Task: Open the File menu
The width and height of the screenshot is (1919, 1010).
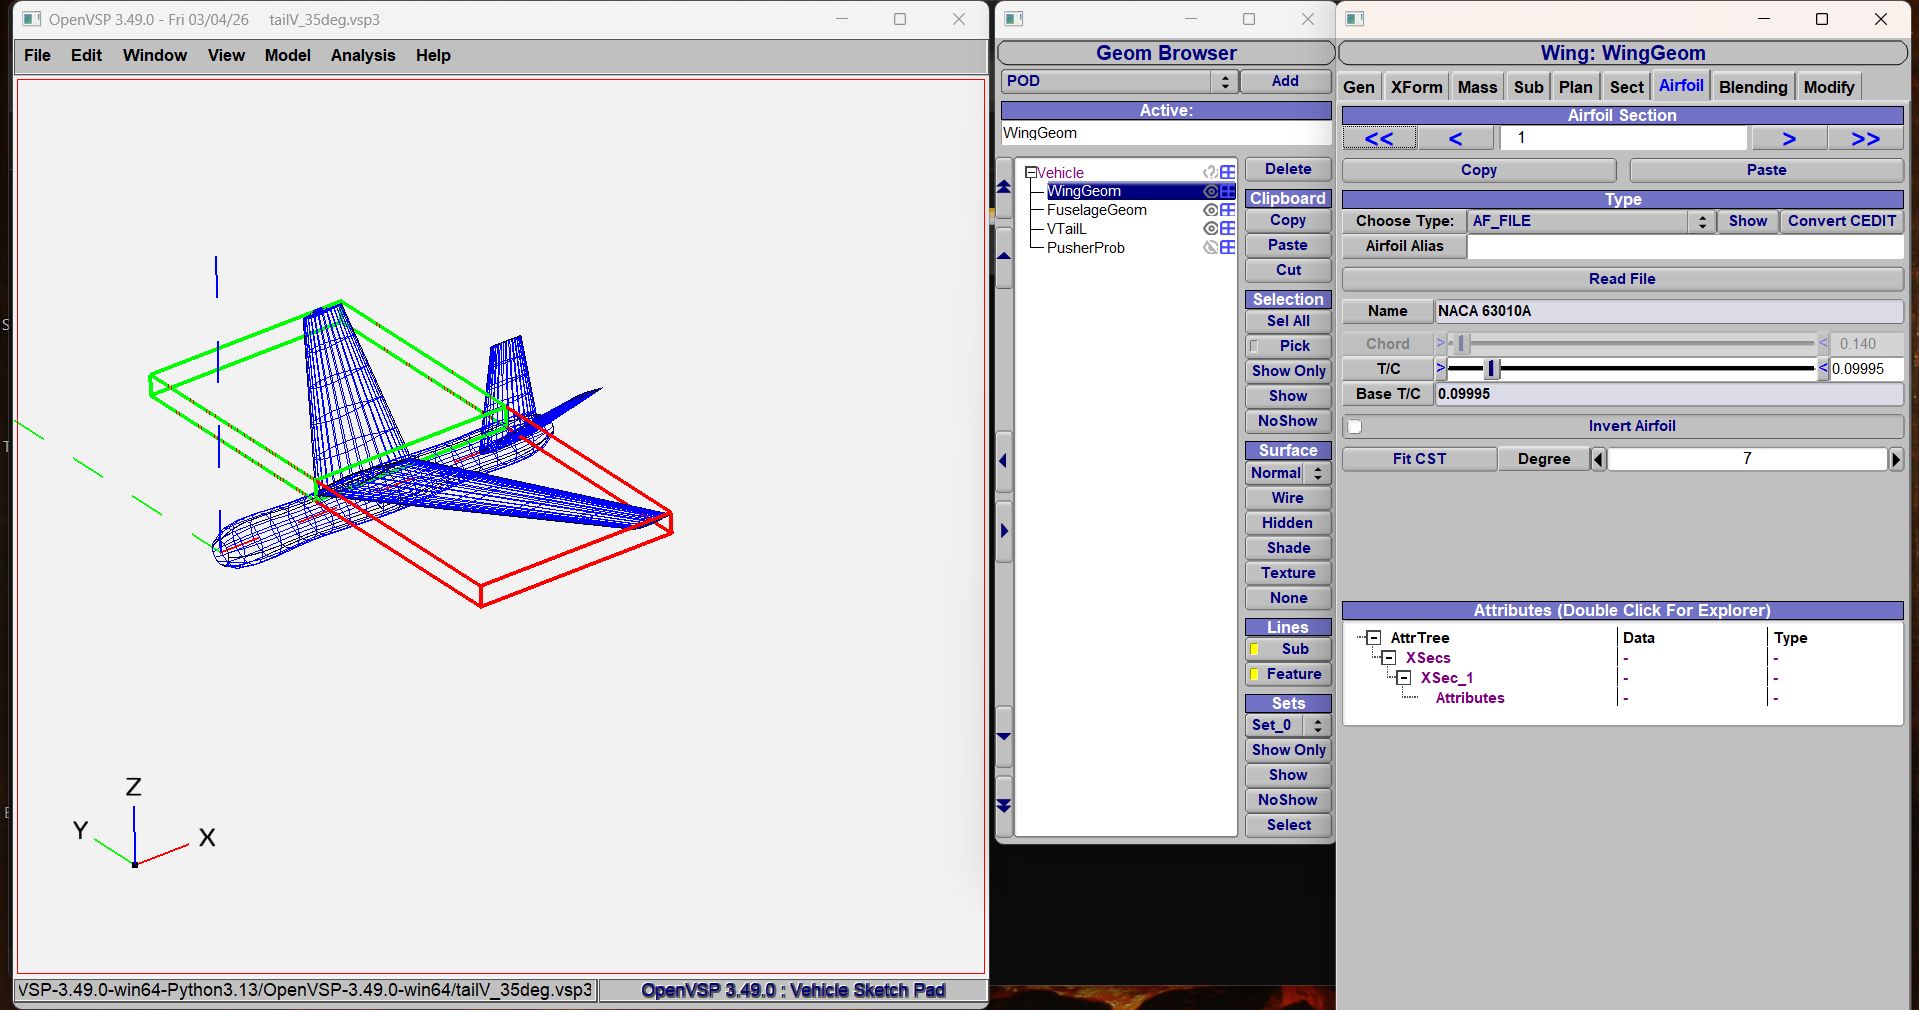Action: point(37,55)
